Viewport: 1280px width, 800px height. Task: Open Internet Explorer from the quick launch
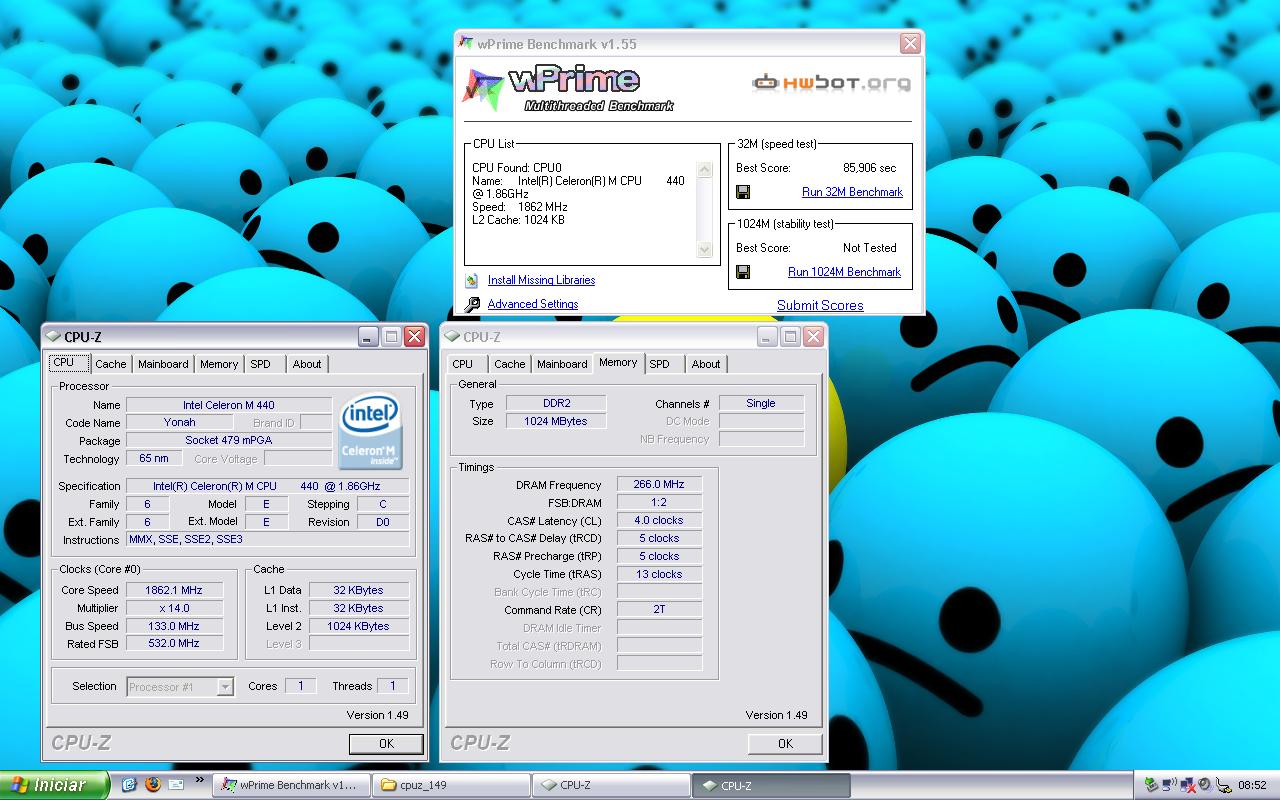[x=129, y=785]
